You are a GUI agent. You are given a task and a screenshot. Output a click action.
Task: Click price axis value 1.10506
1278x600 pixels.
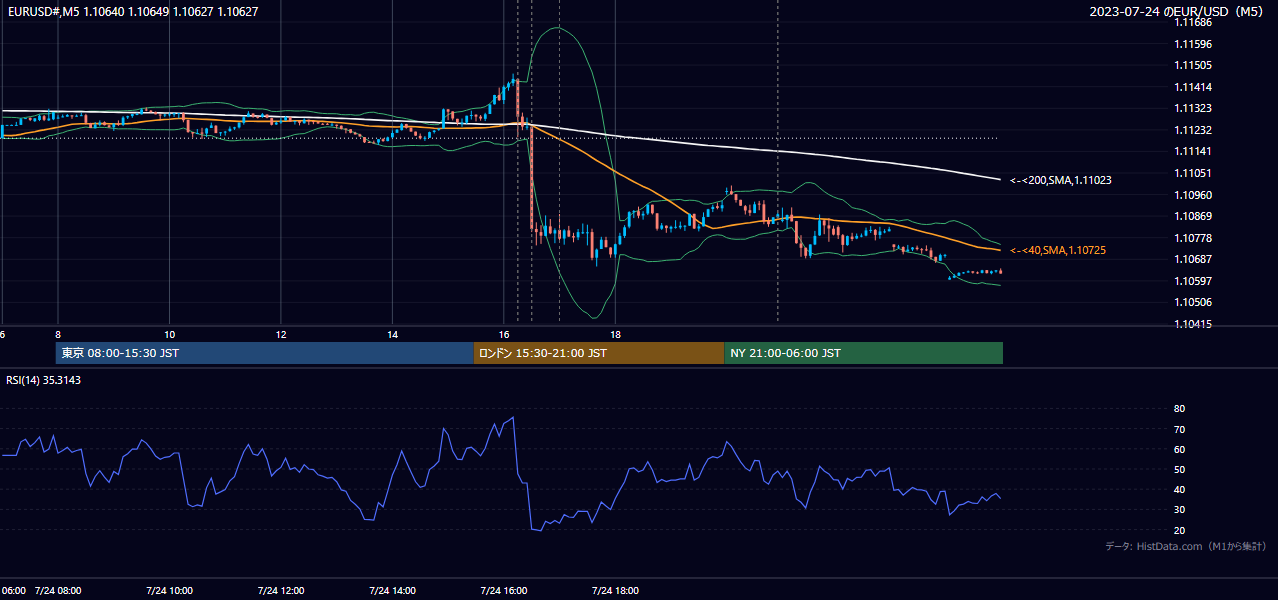point(1192,302)
